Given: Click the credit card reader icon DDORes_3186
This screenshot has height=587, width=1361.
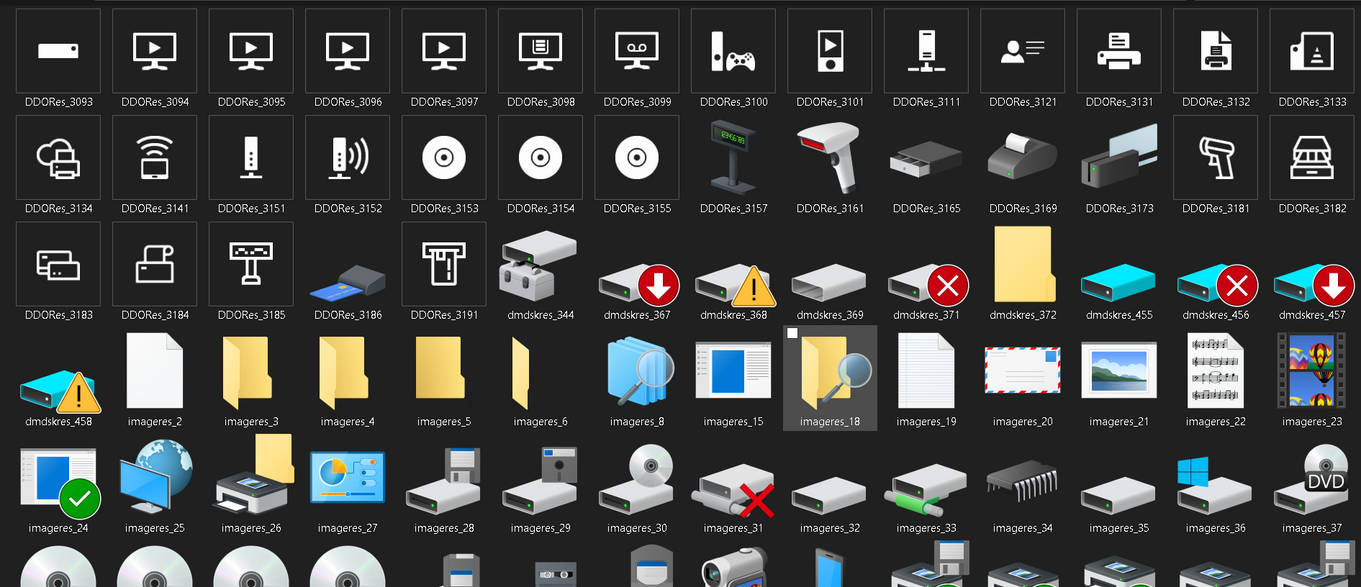Looking at the screenshot, I should click(347, 264).
